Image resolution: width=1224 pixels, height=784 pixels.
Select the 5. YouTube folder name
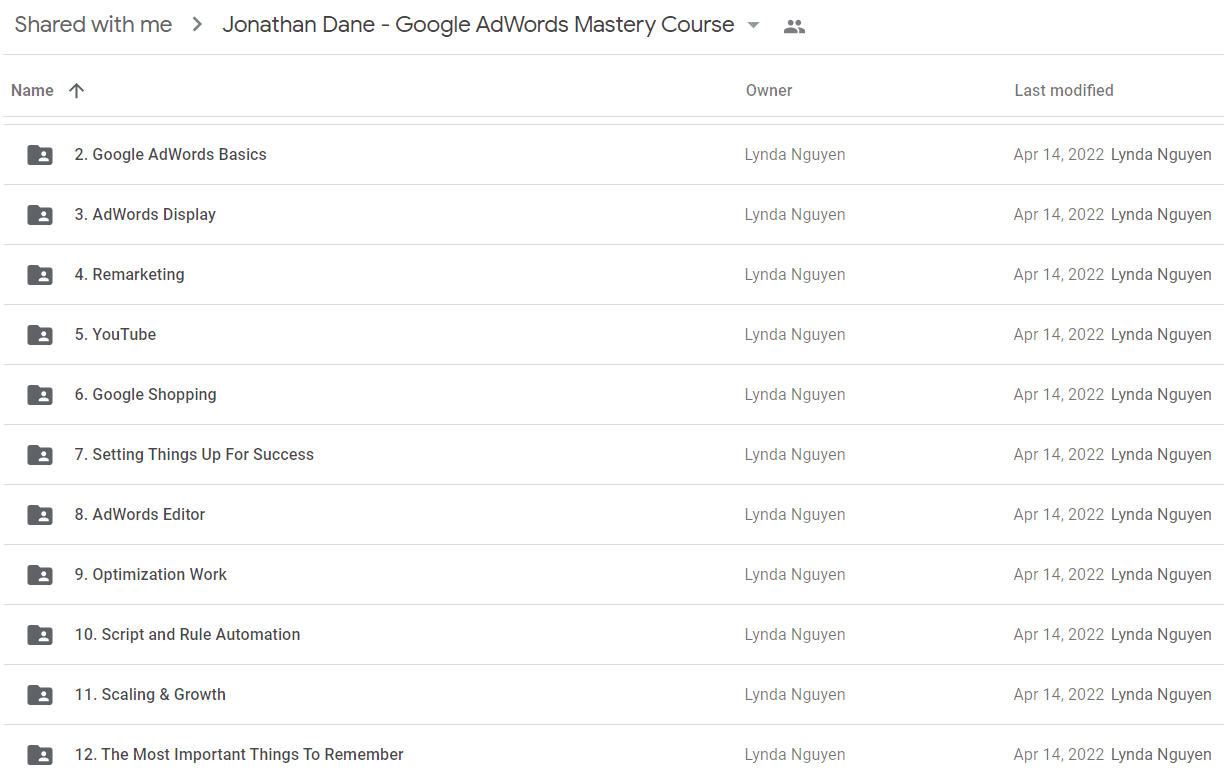pos(116,334)
